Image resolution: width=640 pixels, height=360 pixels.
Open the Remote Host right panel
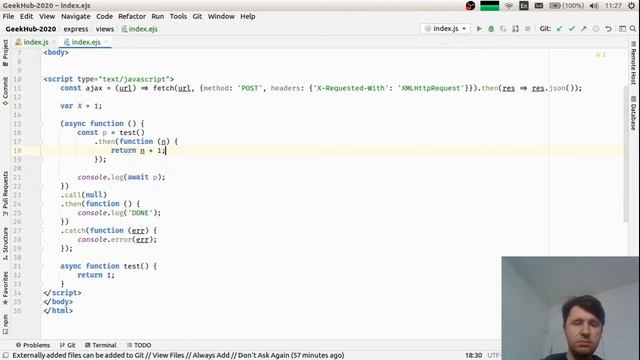tap(633, 63)
